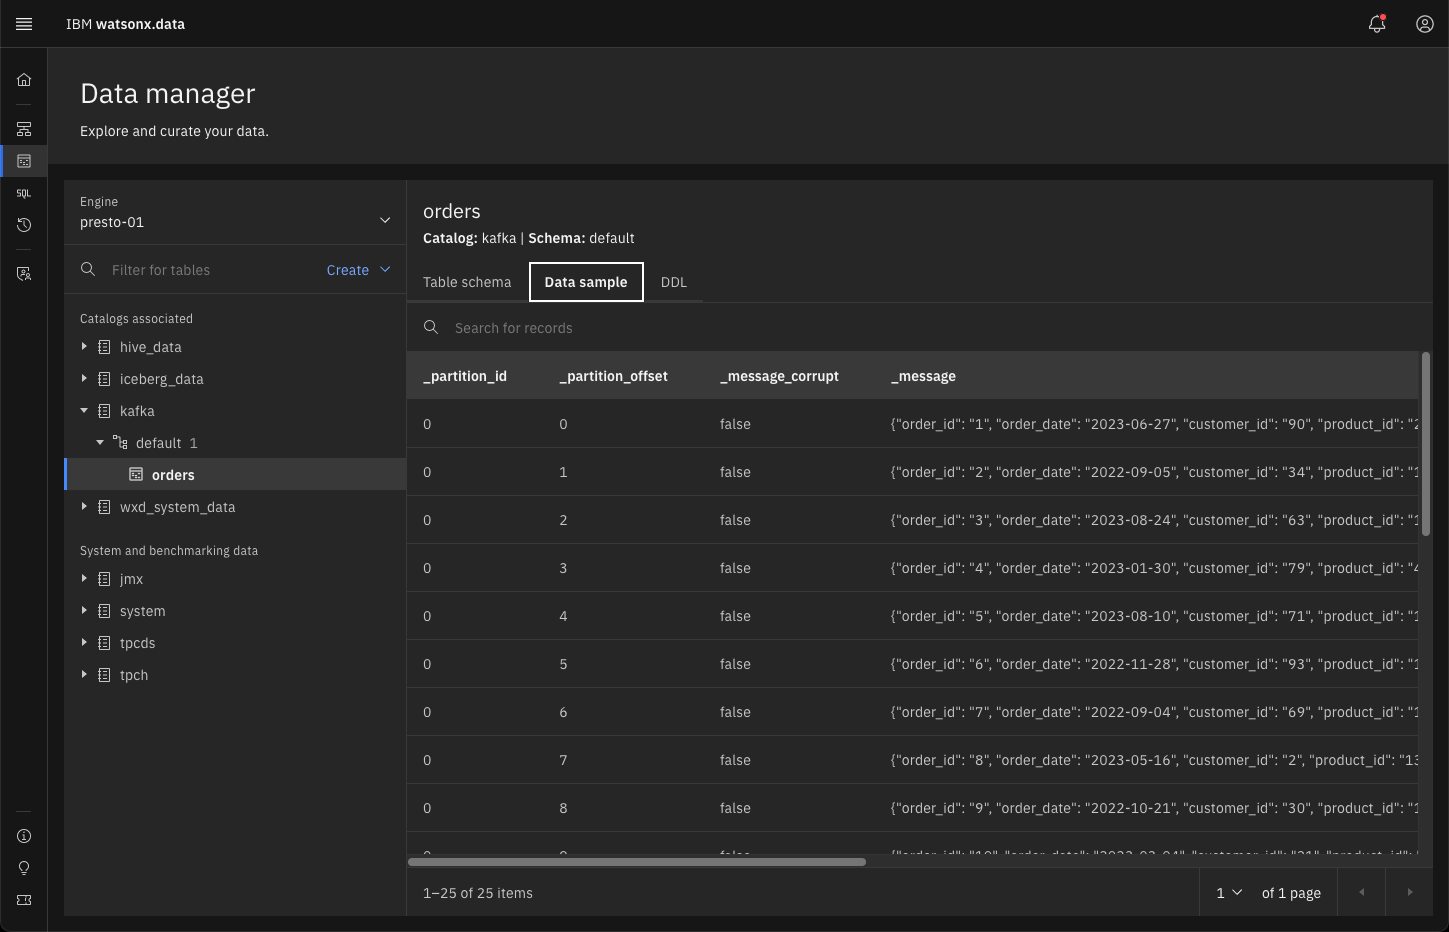Image resolution: width=1449 pixels, height=932 pixels.
Task: Open the SQL query workspace icon
Action: coord(24,193)
